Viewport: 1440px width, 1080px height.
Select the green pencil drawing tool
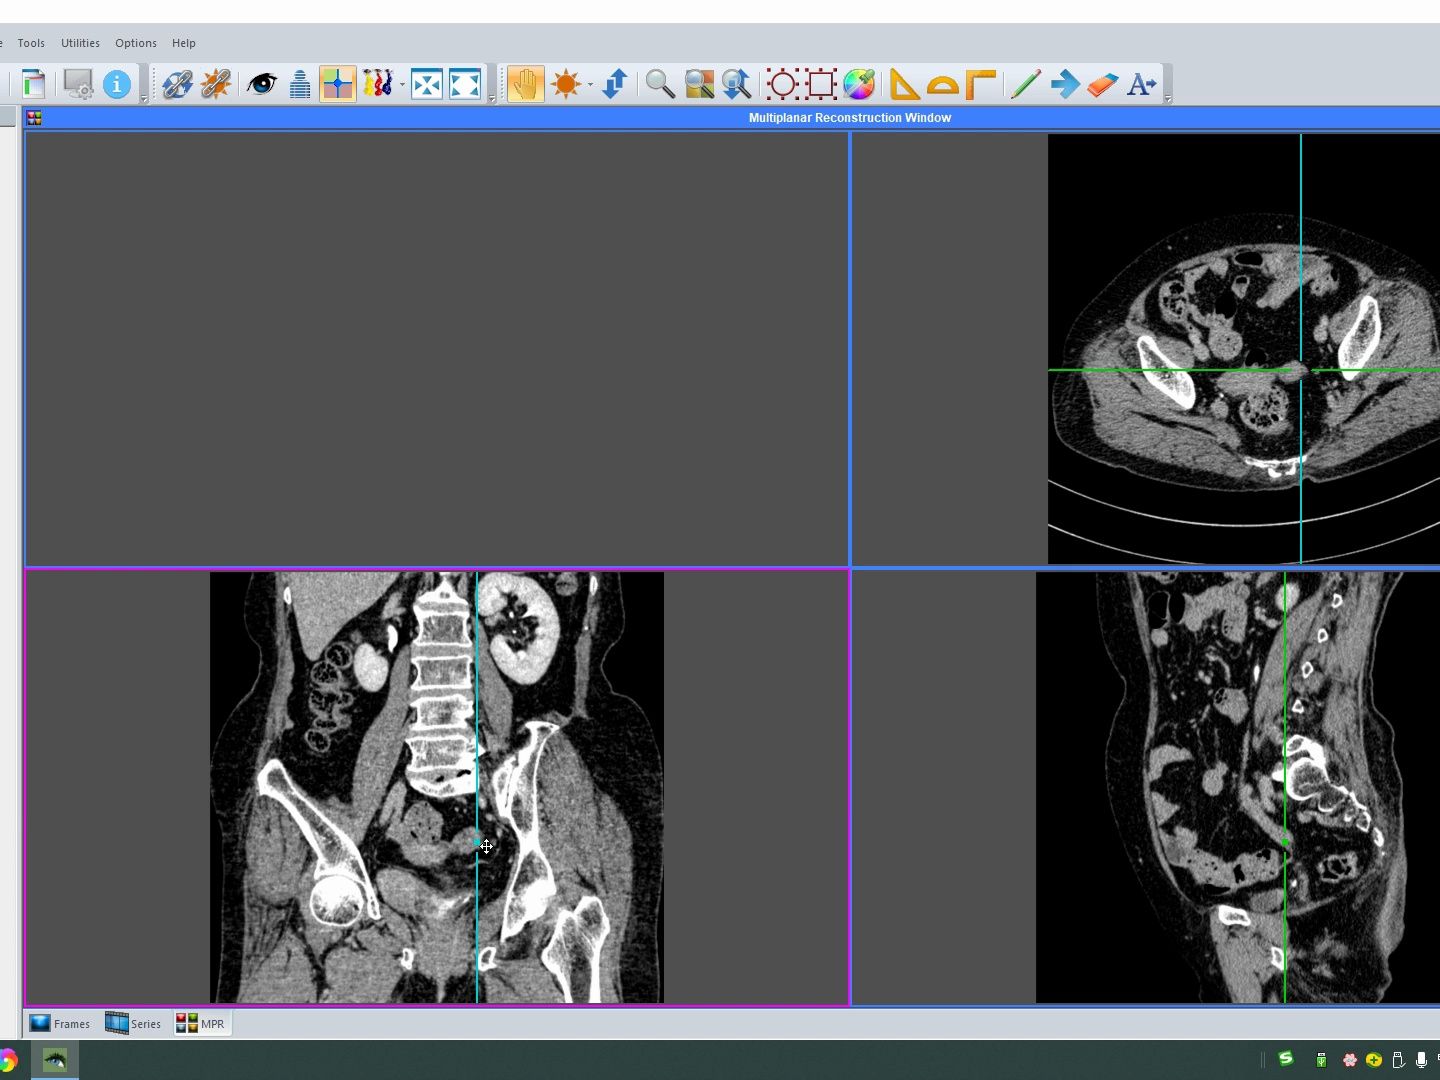1026,84
